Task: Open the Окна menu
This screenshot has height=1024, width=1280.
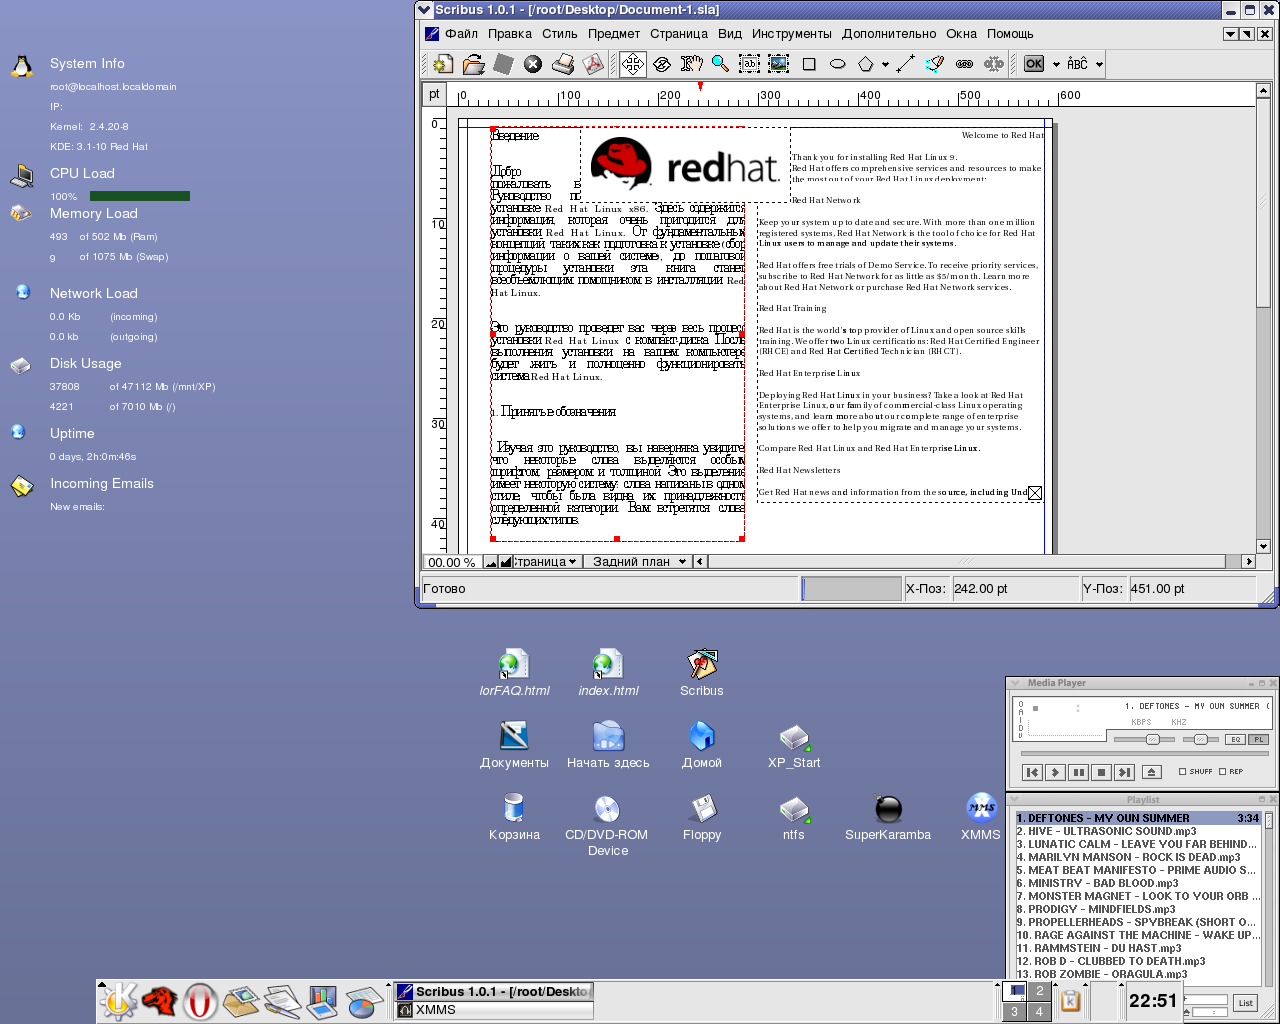Action: coord(962,34)
